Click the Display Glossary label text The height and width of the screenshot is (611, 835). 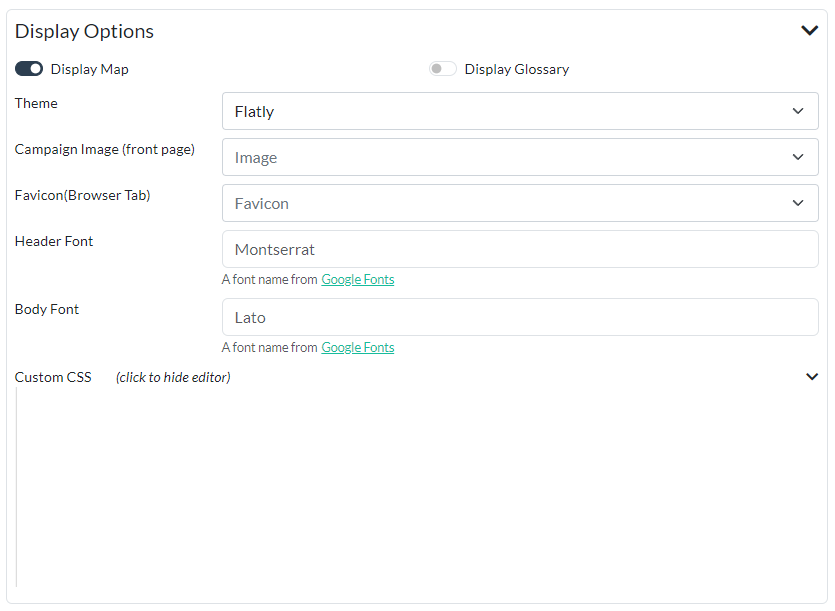(516, 69)
